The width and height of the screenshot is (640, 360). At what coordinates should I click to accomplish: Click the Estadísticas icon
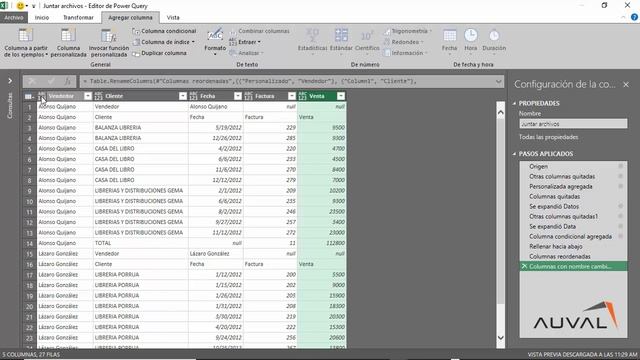[x=312, y=36]
